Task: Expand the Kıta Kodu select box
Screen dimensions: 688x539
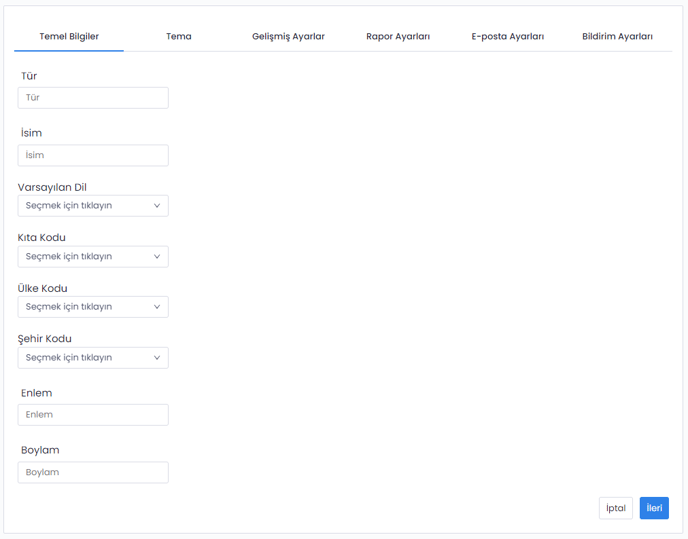Action: 92,257
